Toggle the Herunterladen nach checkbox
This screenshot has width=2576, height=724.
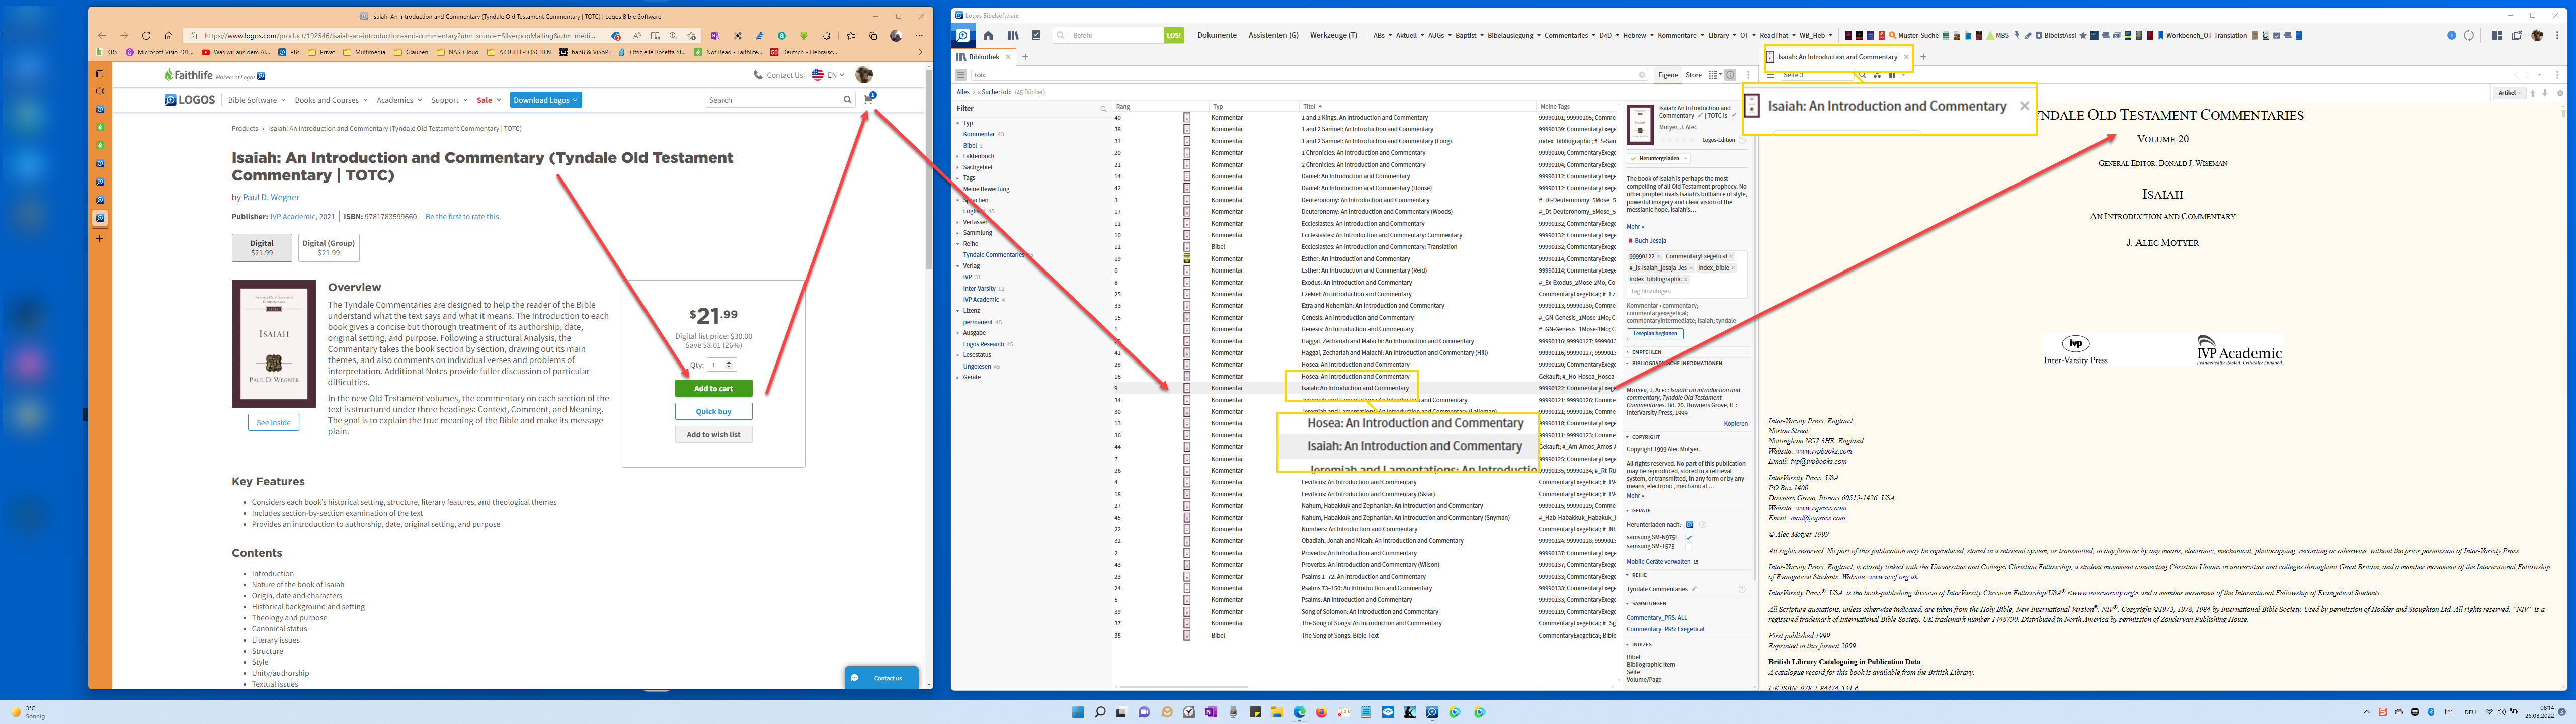point(1690,525)
